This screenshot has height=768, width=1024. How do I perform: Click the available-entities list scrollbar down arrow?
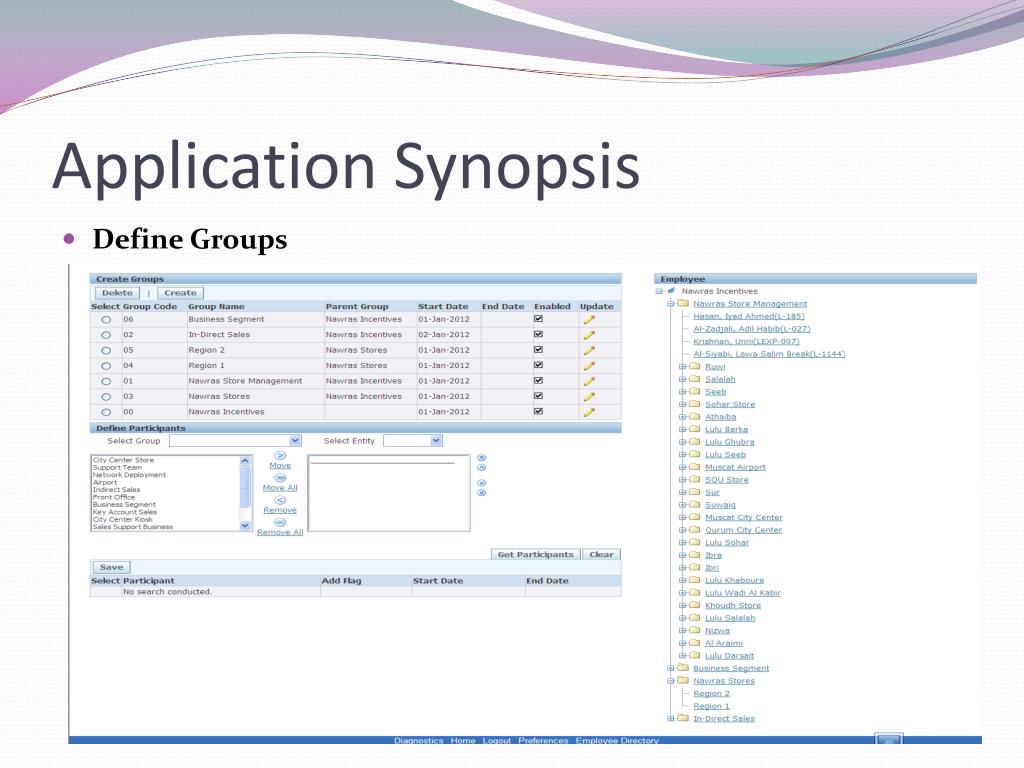pos(246,526)
